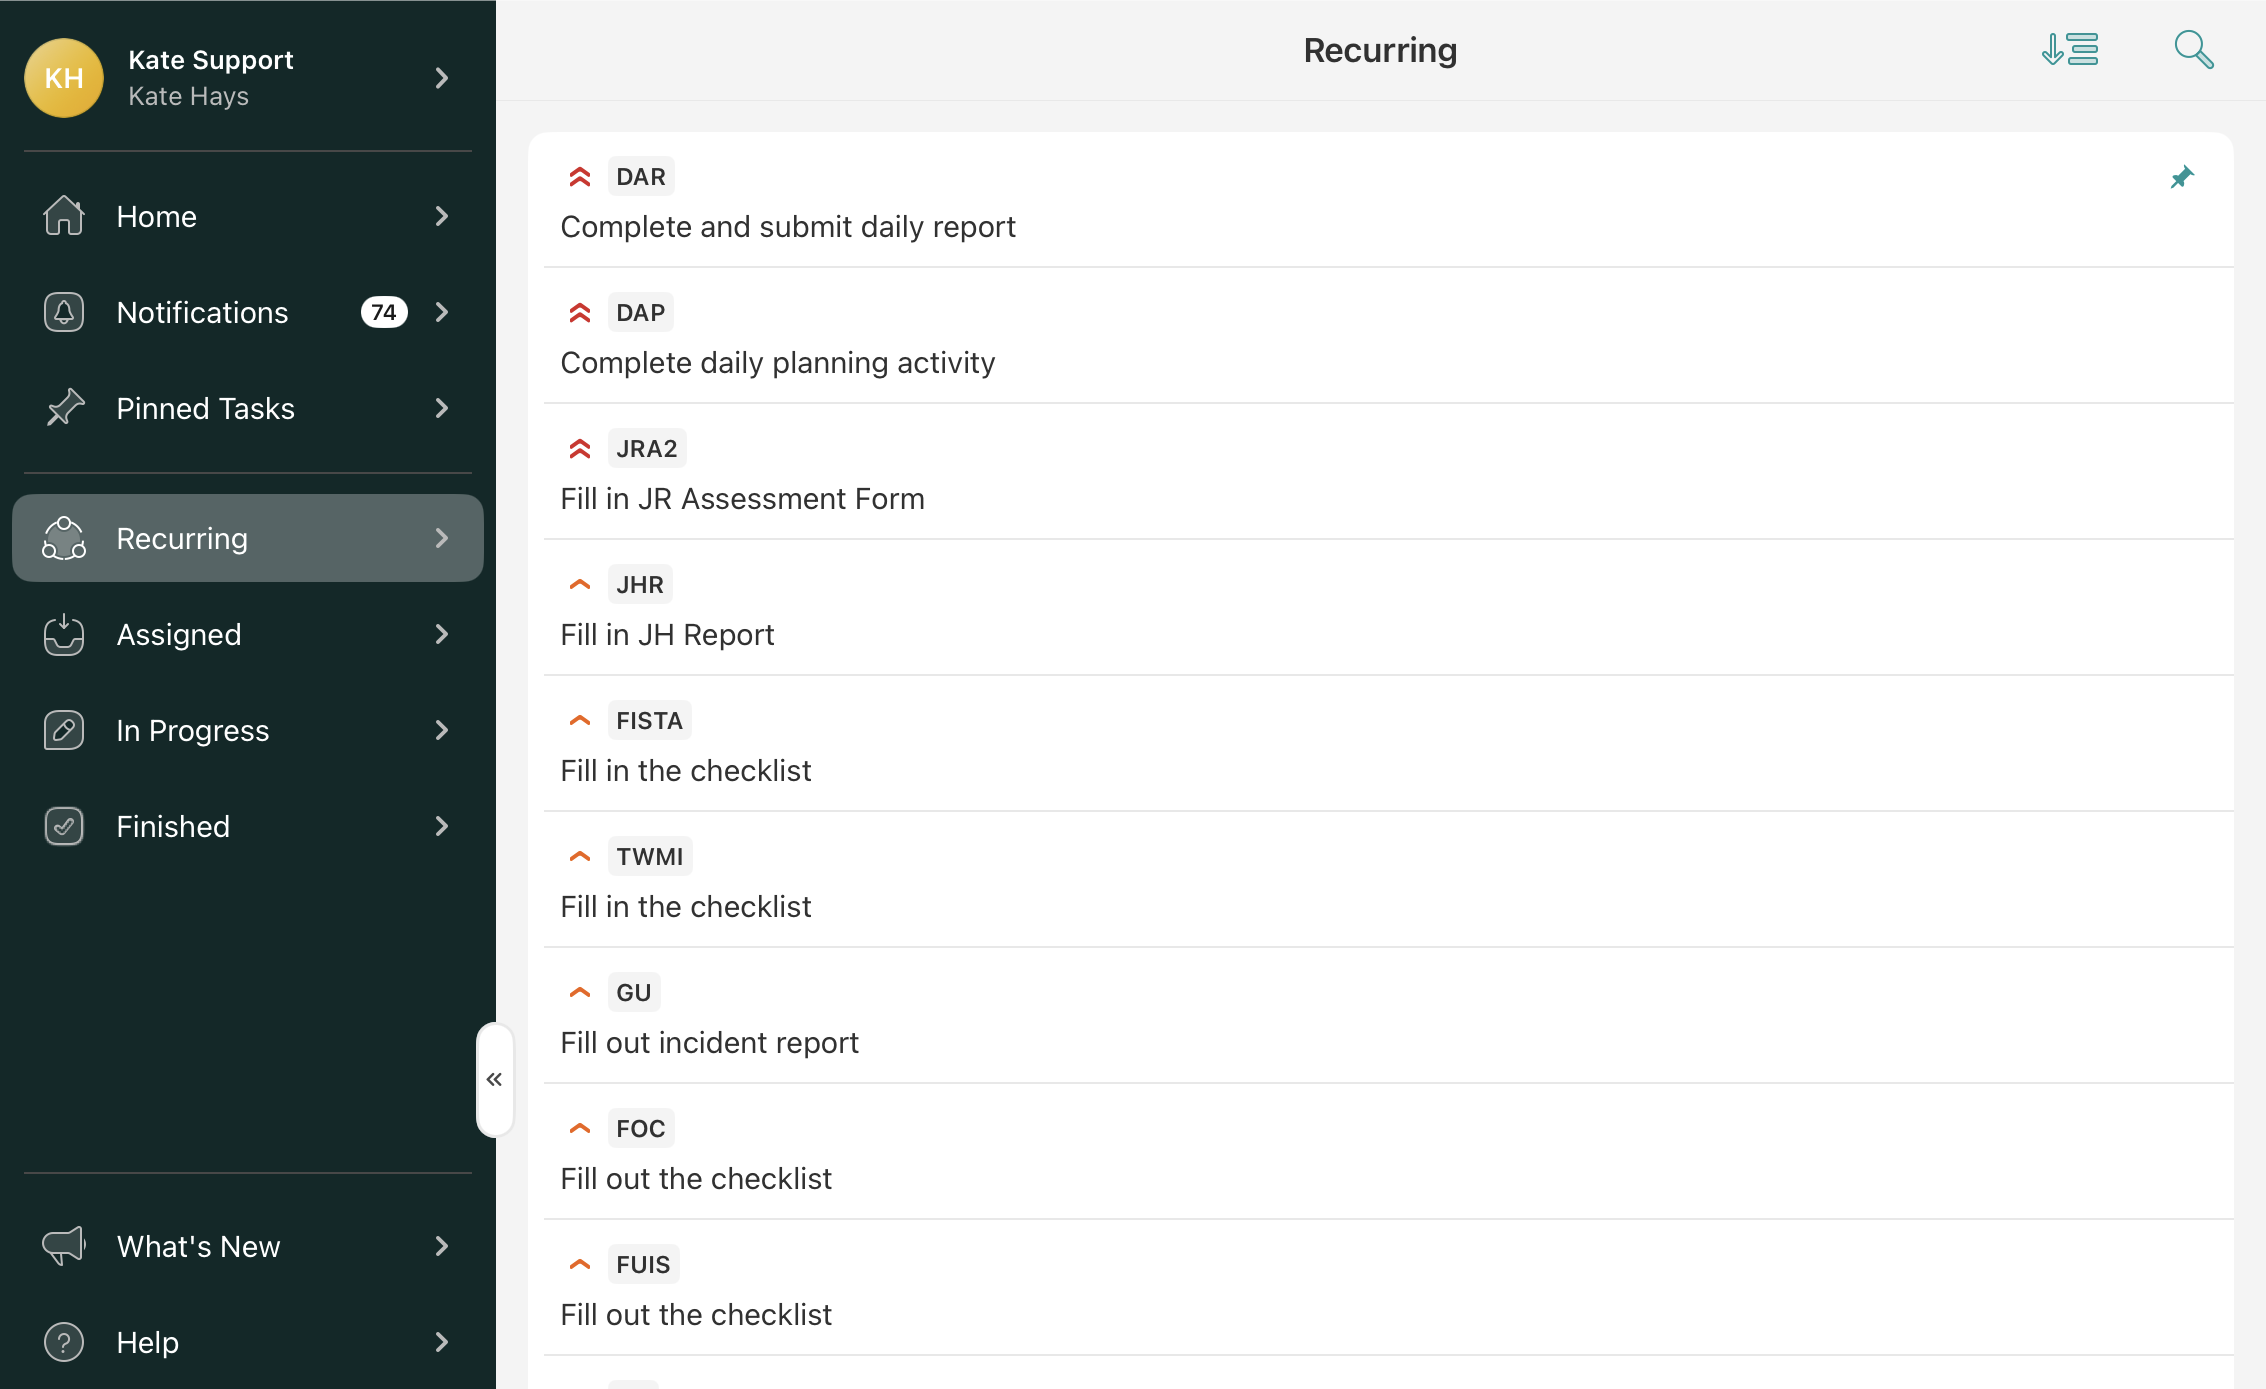Click the Assigned inbox icon
2266x1389 pixels.
pos(64,634)
